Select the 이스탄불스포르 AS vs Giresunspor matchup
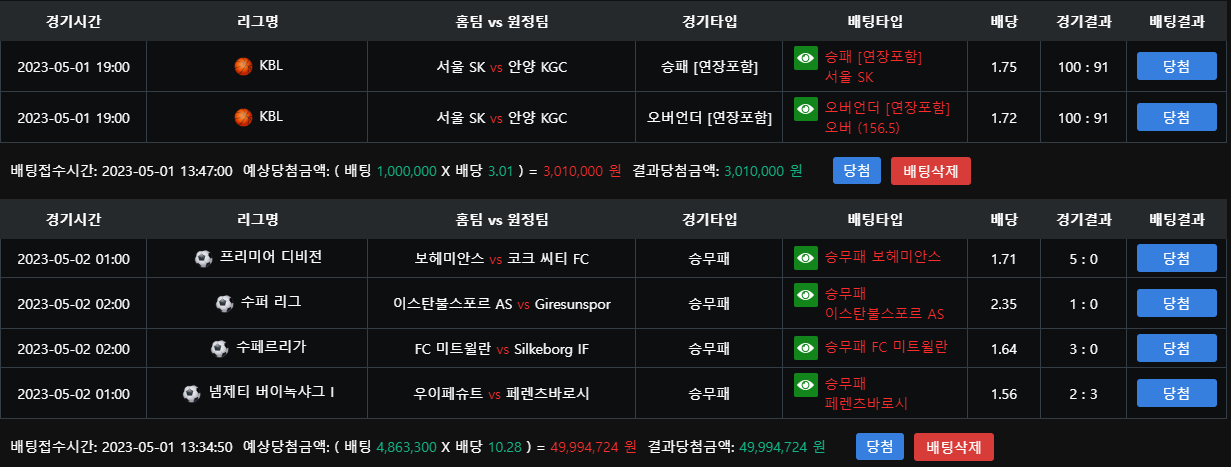1231x467 pixels. (502, 303)
